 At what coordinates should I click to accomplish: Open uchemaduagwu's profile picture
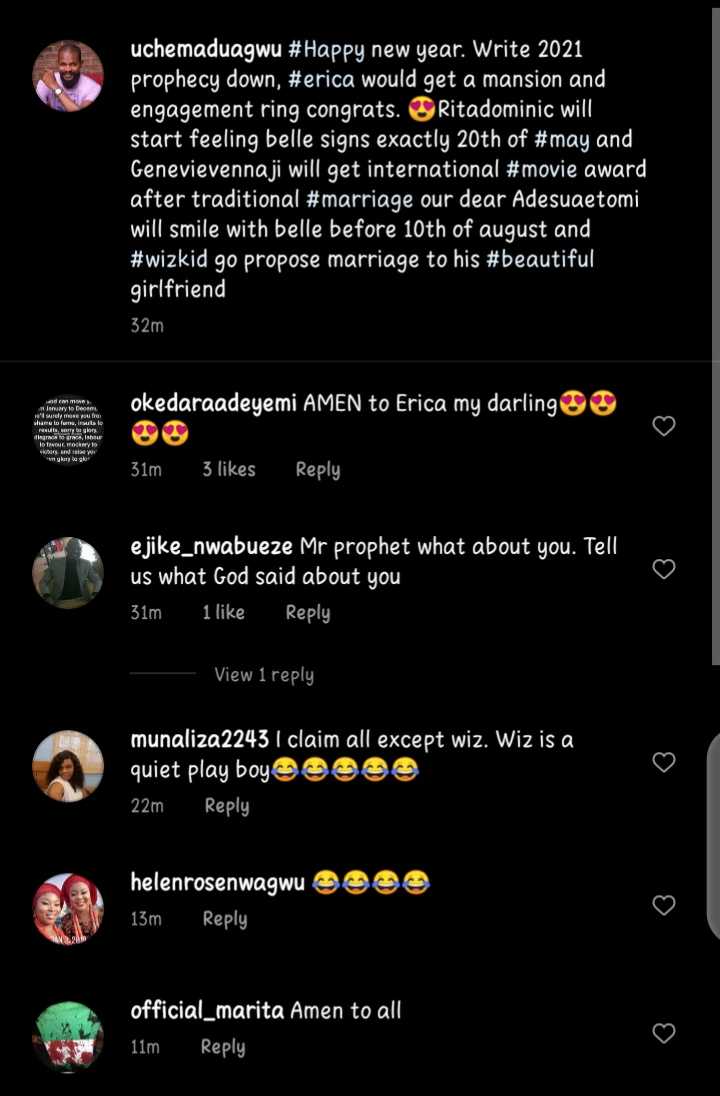point(68,76)
